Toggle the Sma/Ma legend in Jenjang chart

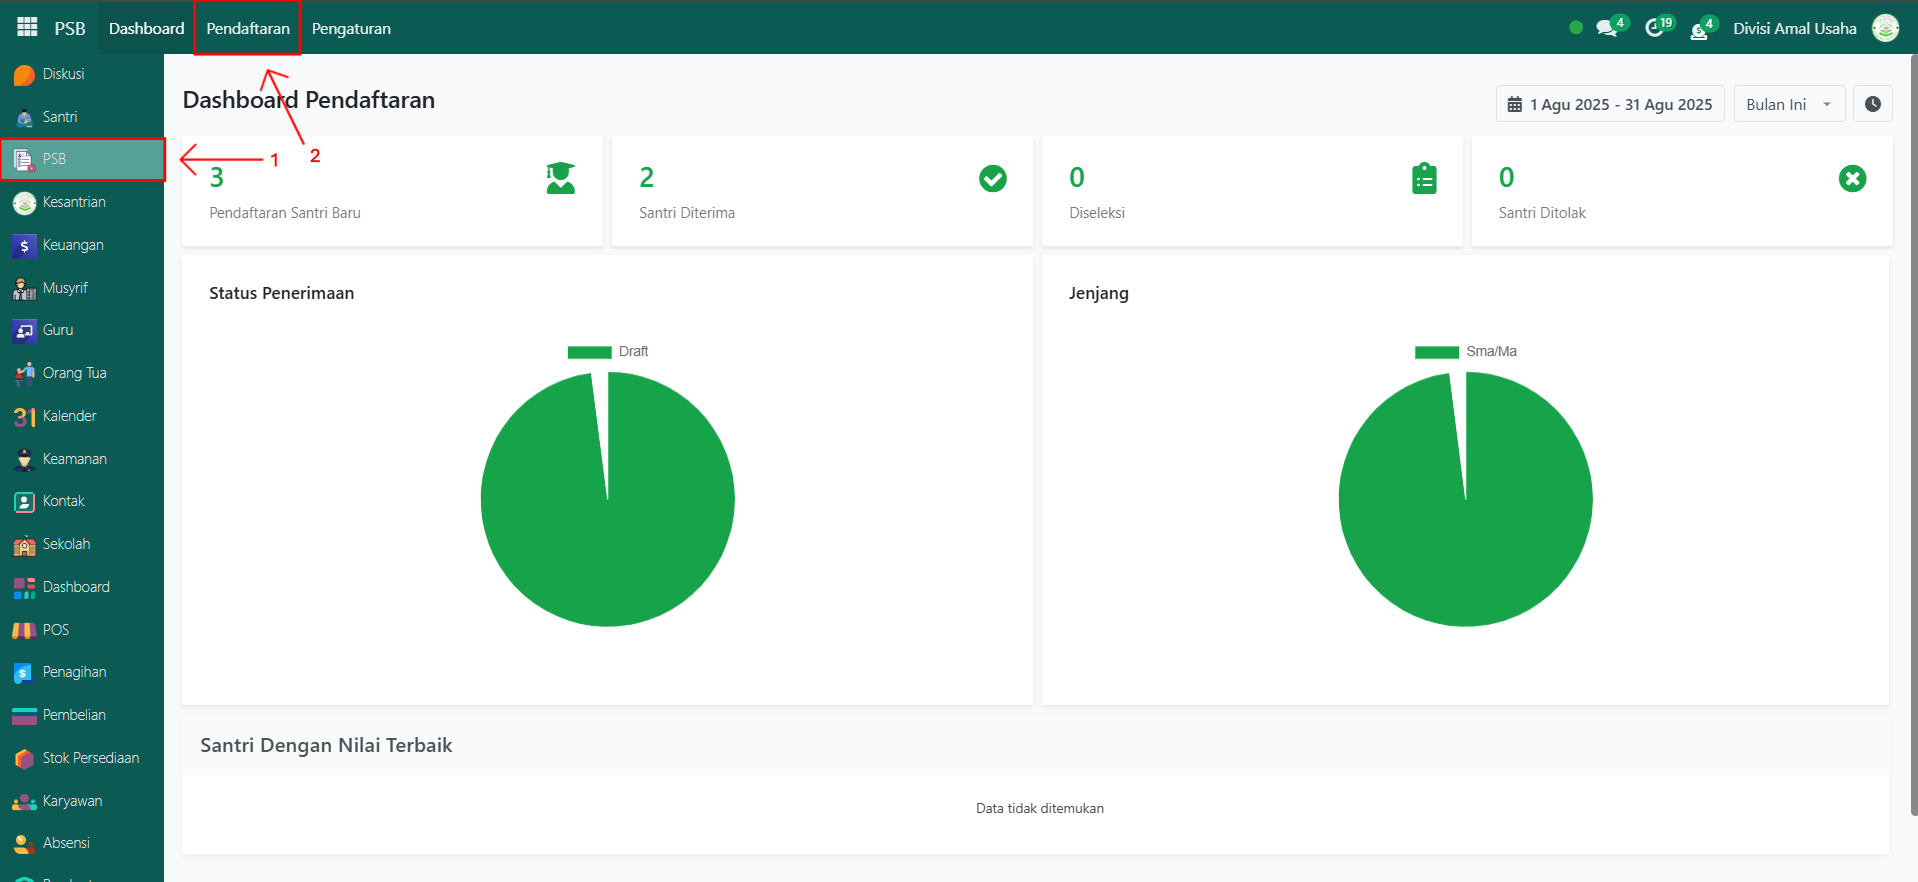(1465, 352)
